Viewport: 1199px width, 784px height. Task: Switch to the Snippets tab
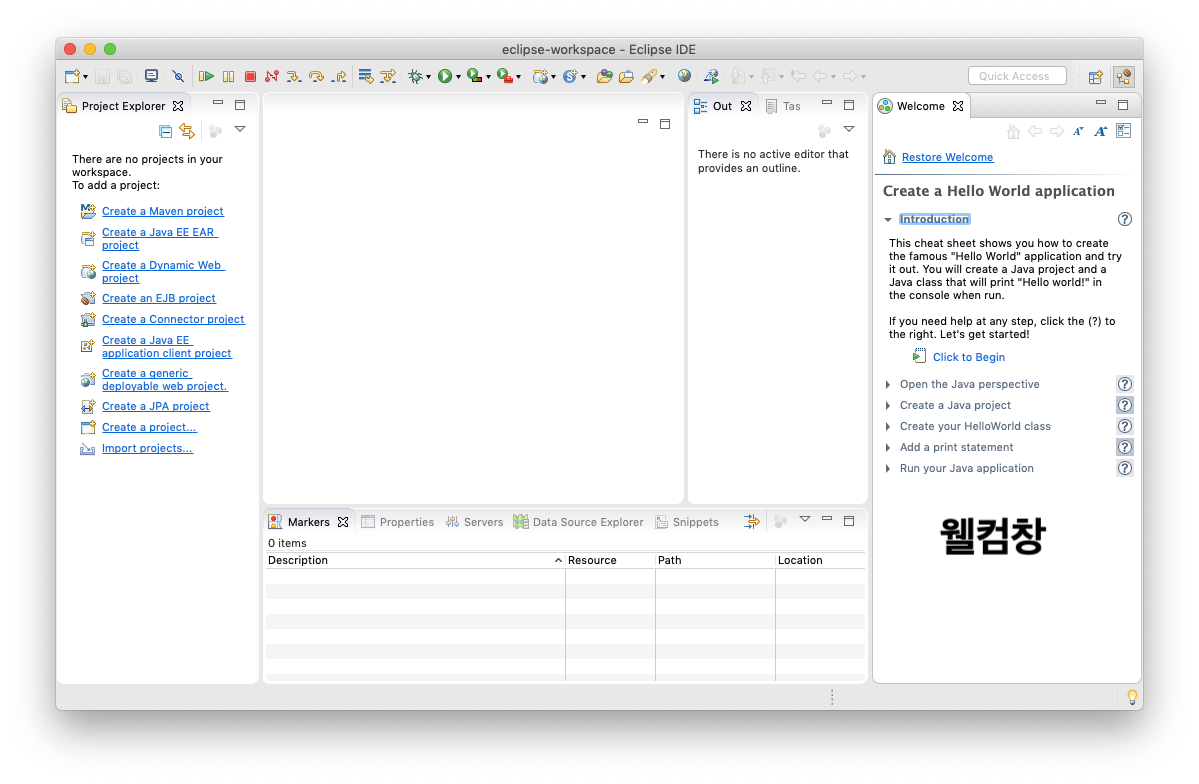click(687, 522)
